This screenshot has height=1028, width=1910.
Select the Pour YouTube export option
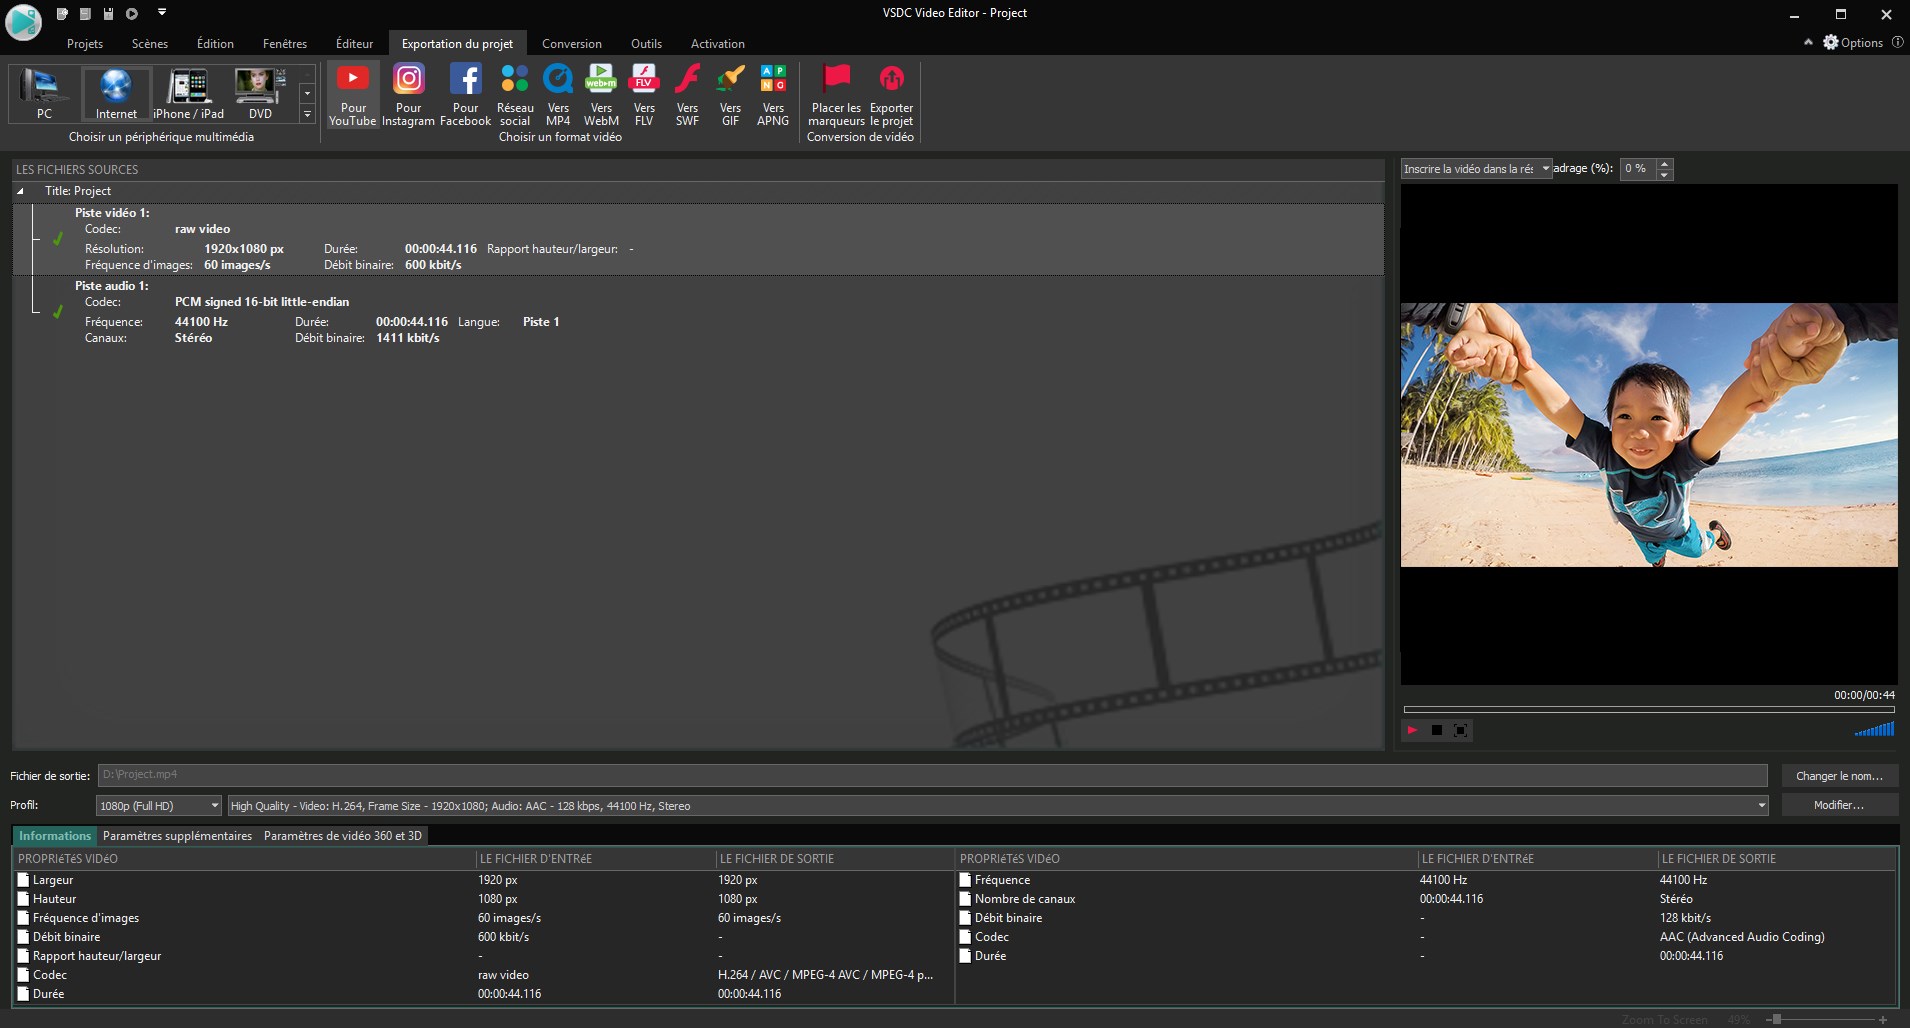[353, 94]
